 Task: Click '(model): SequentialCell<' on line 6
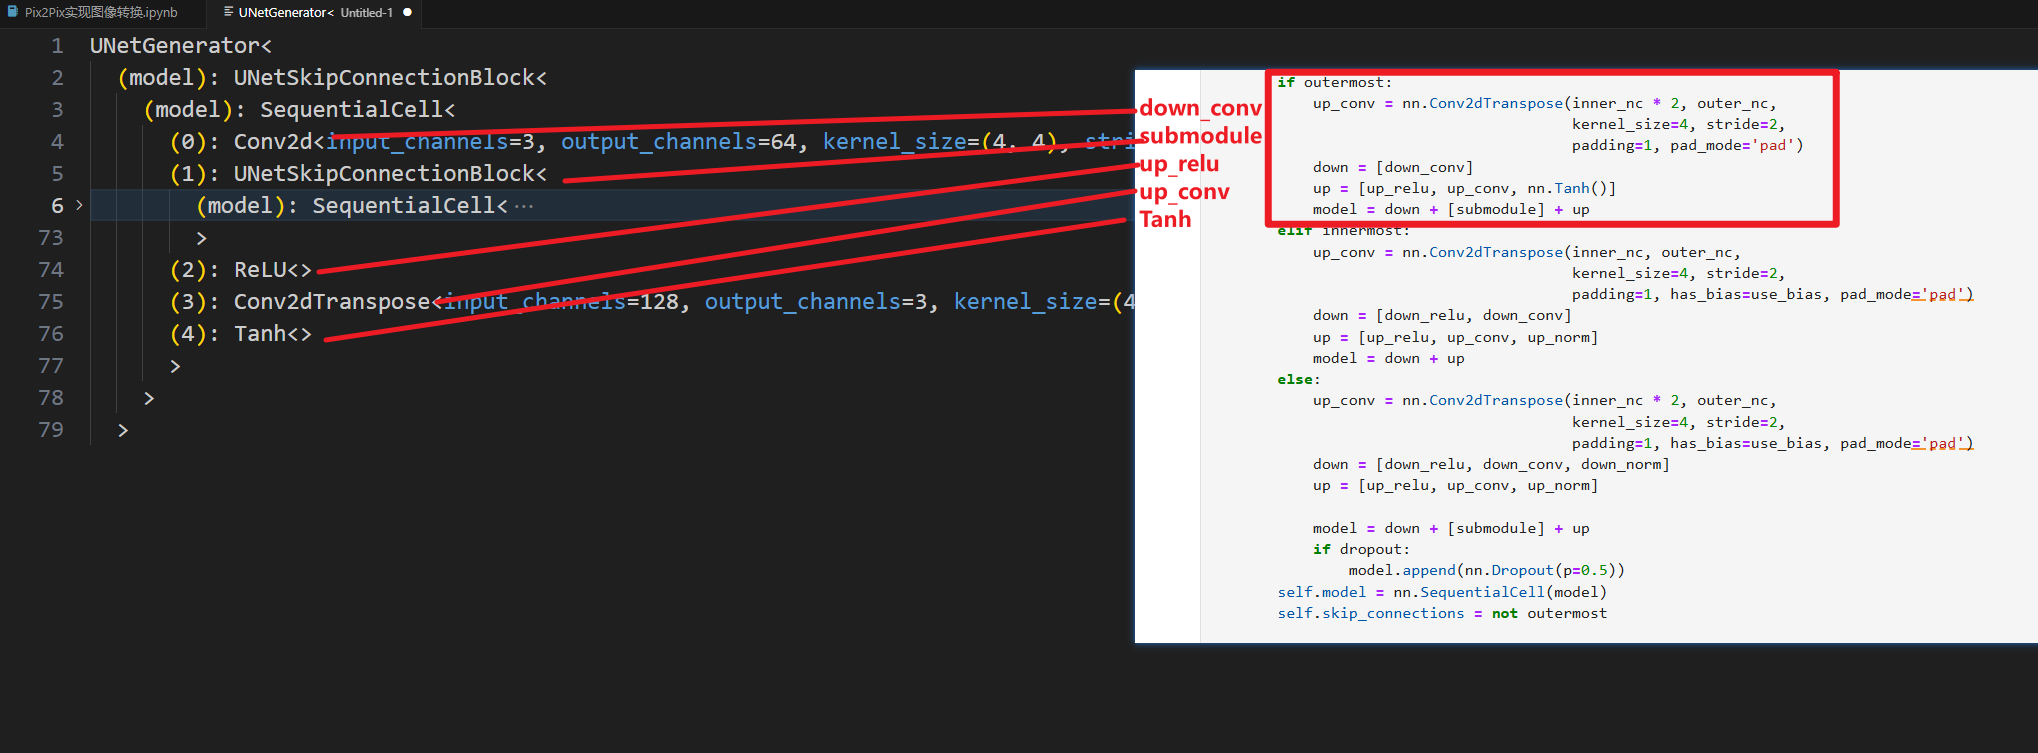352,206
